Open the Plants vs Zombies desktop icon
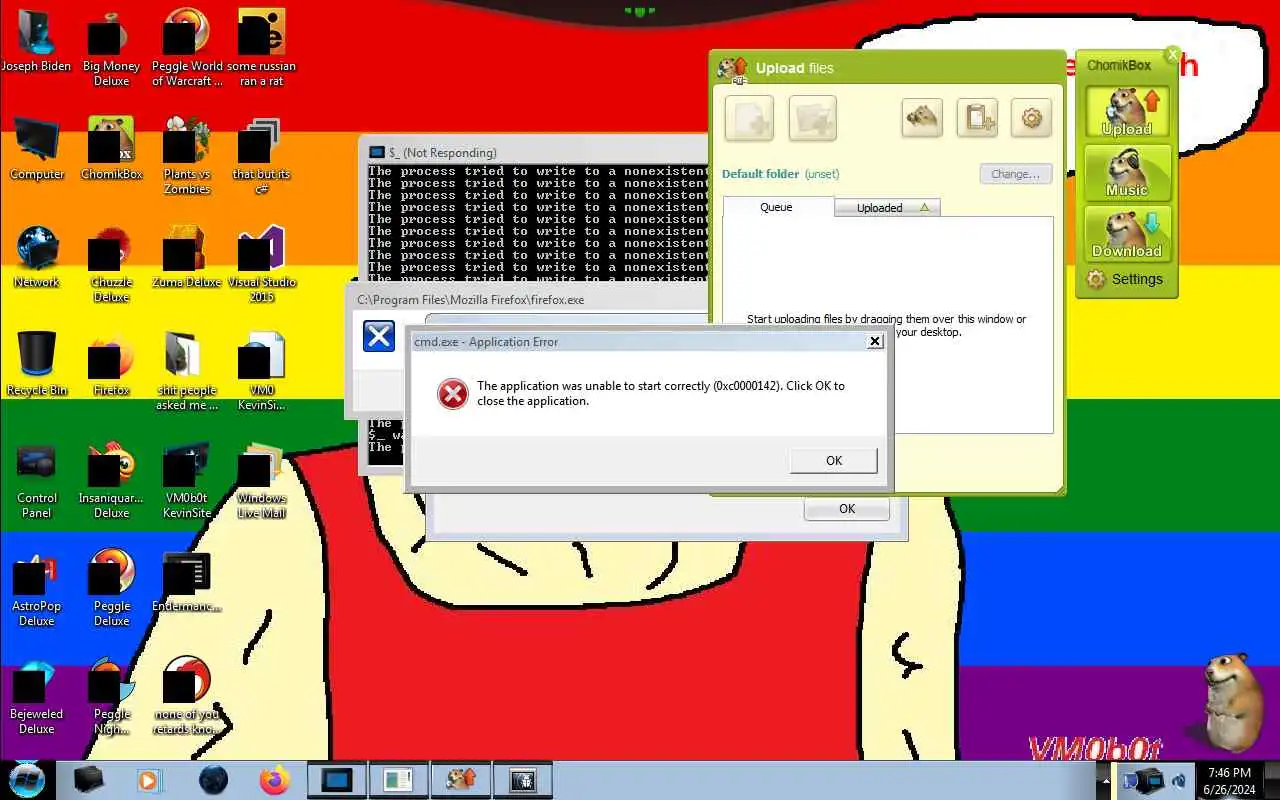Viewport: 1280px width, 800px height. [x=187, y=156]
